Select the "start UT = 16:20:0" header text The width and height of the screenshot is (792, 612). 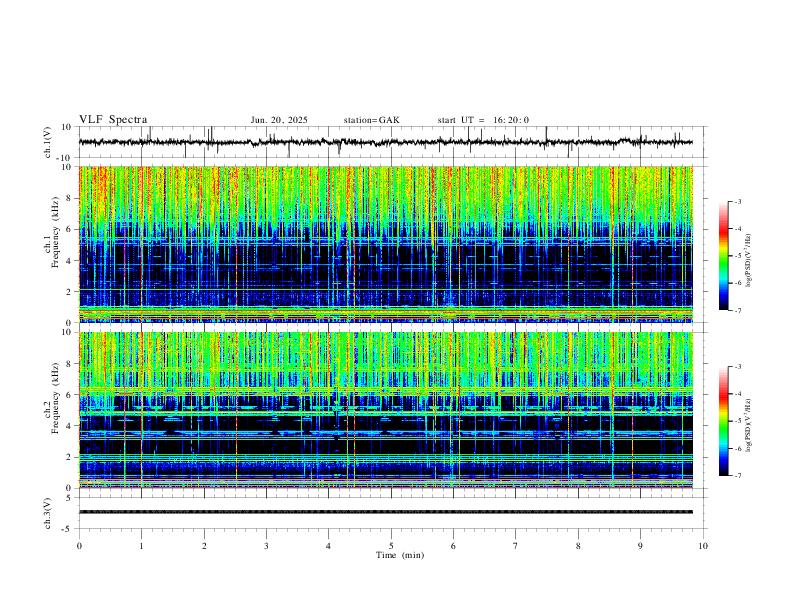coord(483,120)
